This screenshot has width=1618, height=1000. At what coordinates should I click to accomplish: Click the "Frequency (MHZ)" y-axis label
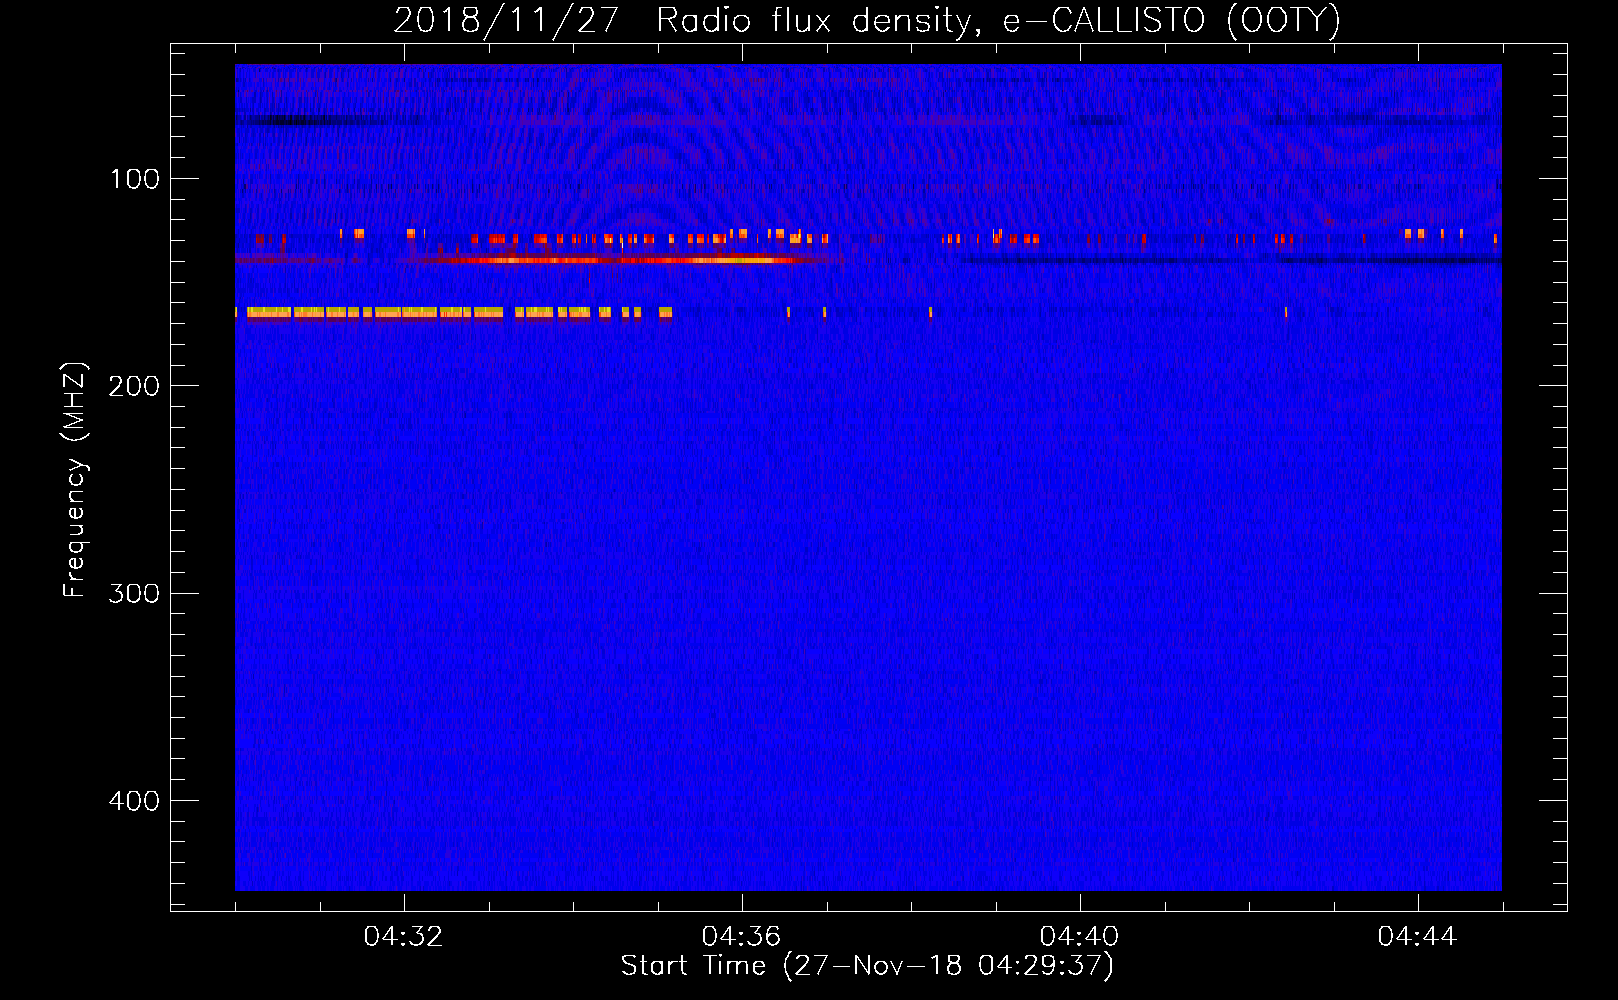[75, 480]
